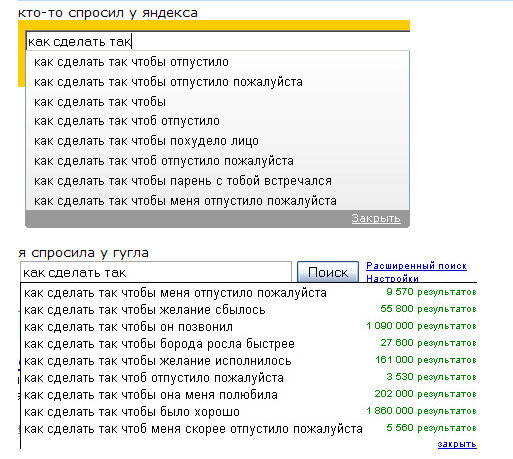Pick suggestion 'чтобы борода росла быстрее'
Screen dimensions: 513x459
(x=249, y=344)
